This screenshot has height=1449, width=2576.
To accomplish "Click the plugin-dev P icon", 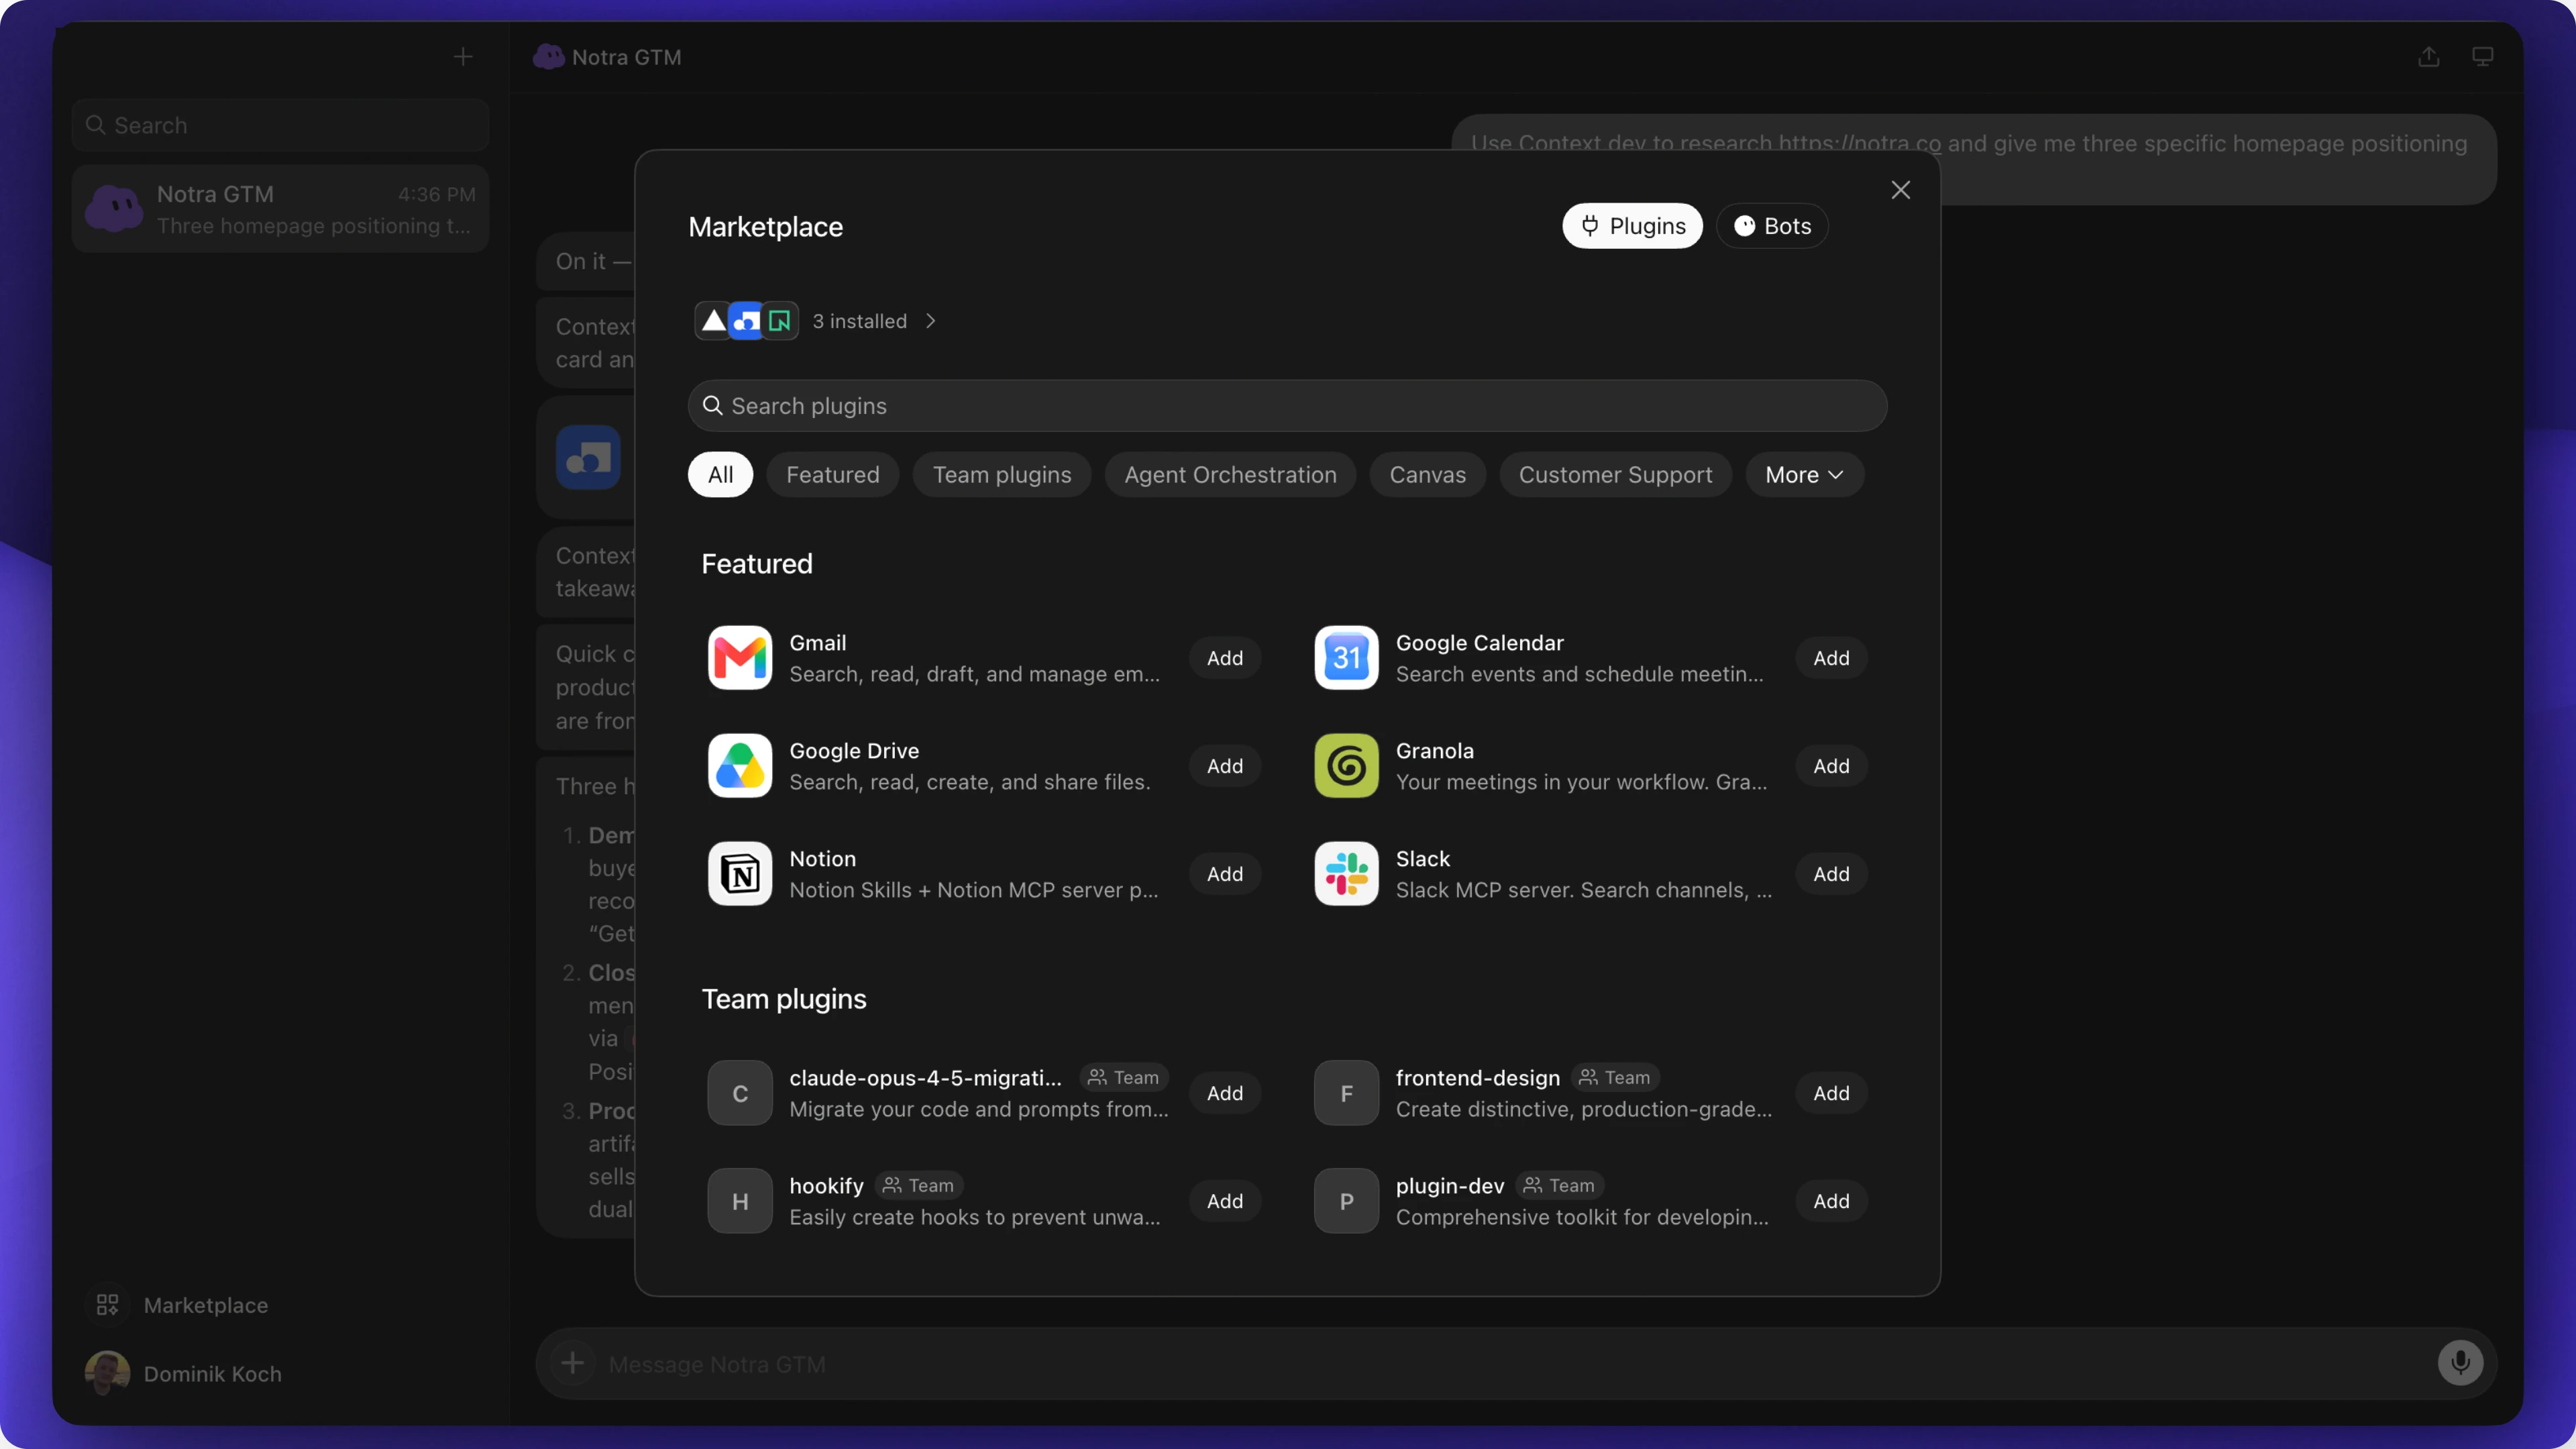I will point(1346,1201).
